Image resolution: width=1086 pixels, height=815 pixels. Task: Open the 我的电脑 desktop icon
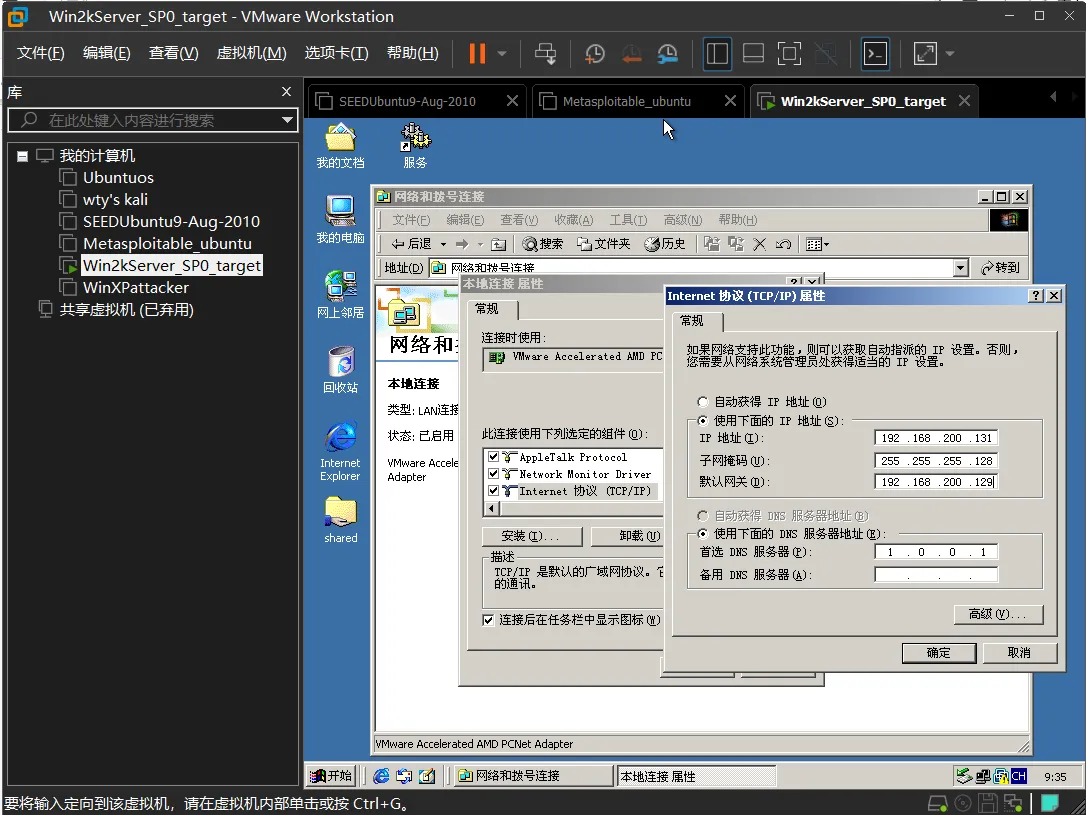tap(340, 220)
